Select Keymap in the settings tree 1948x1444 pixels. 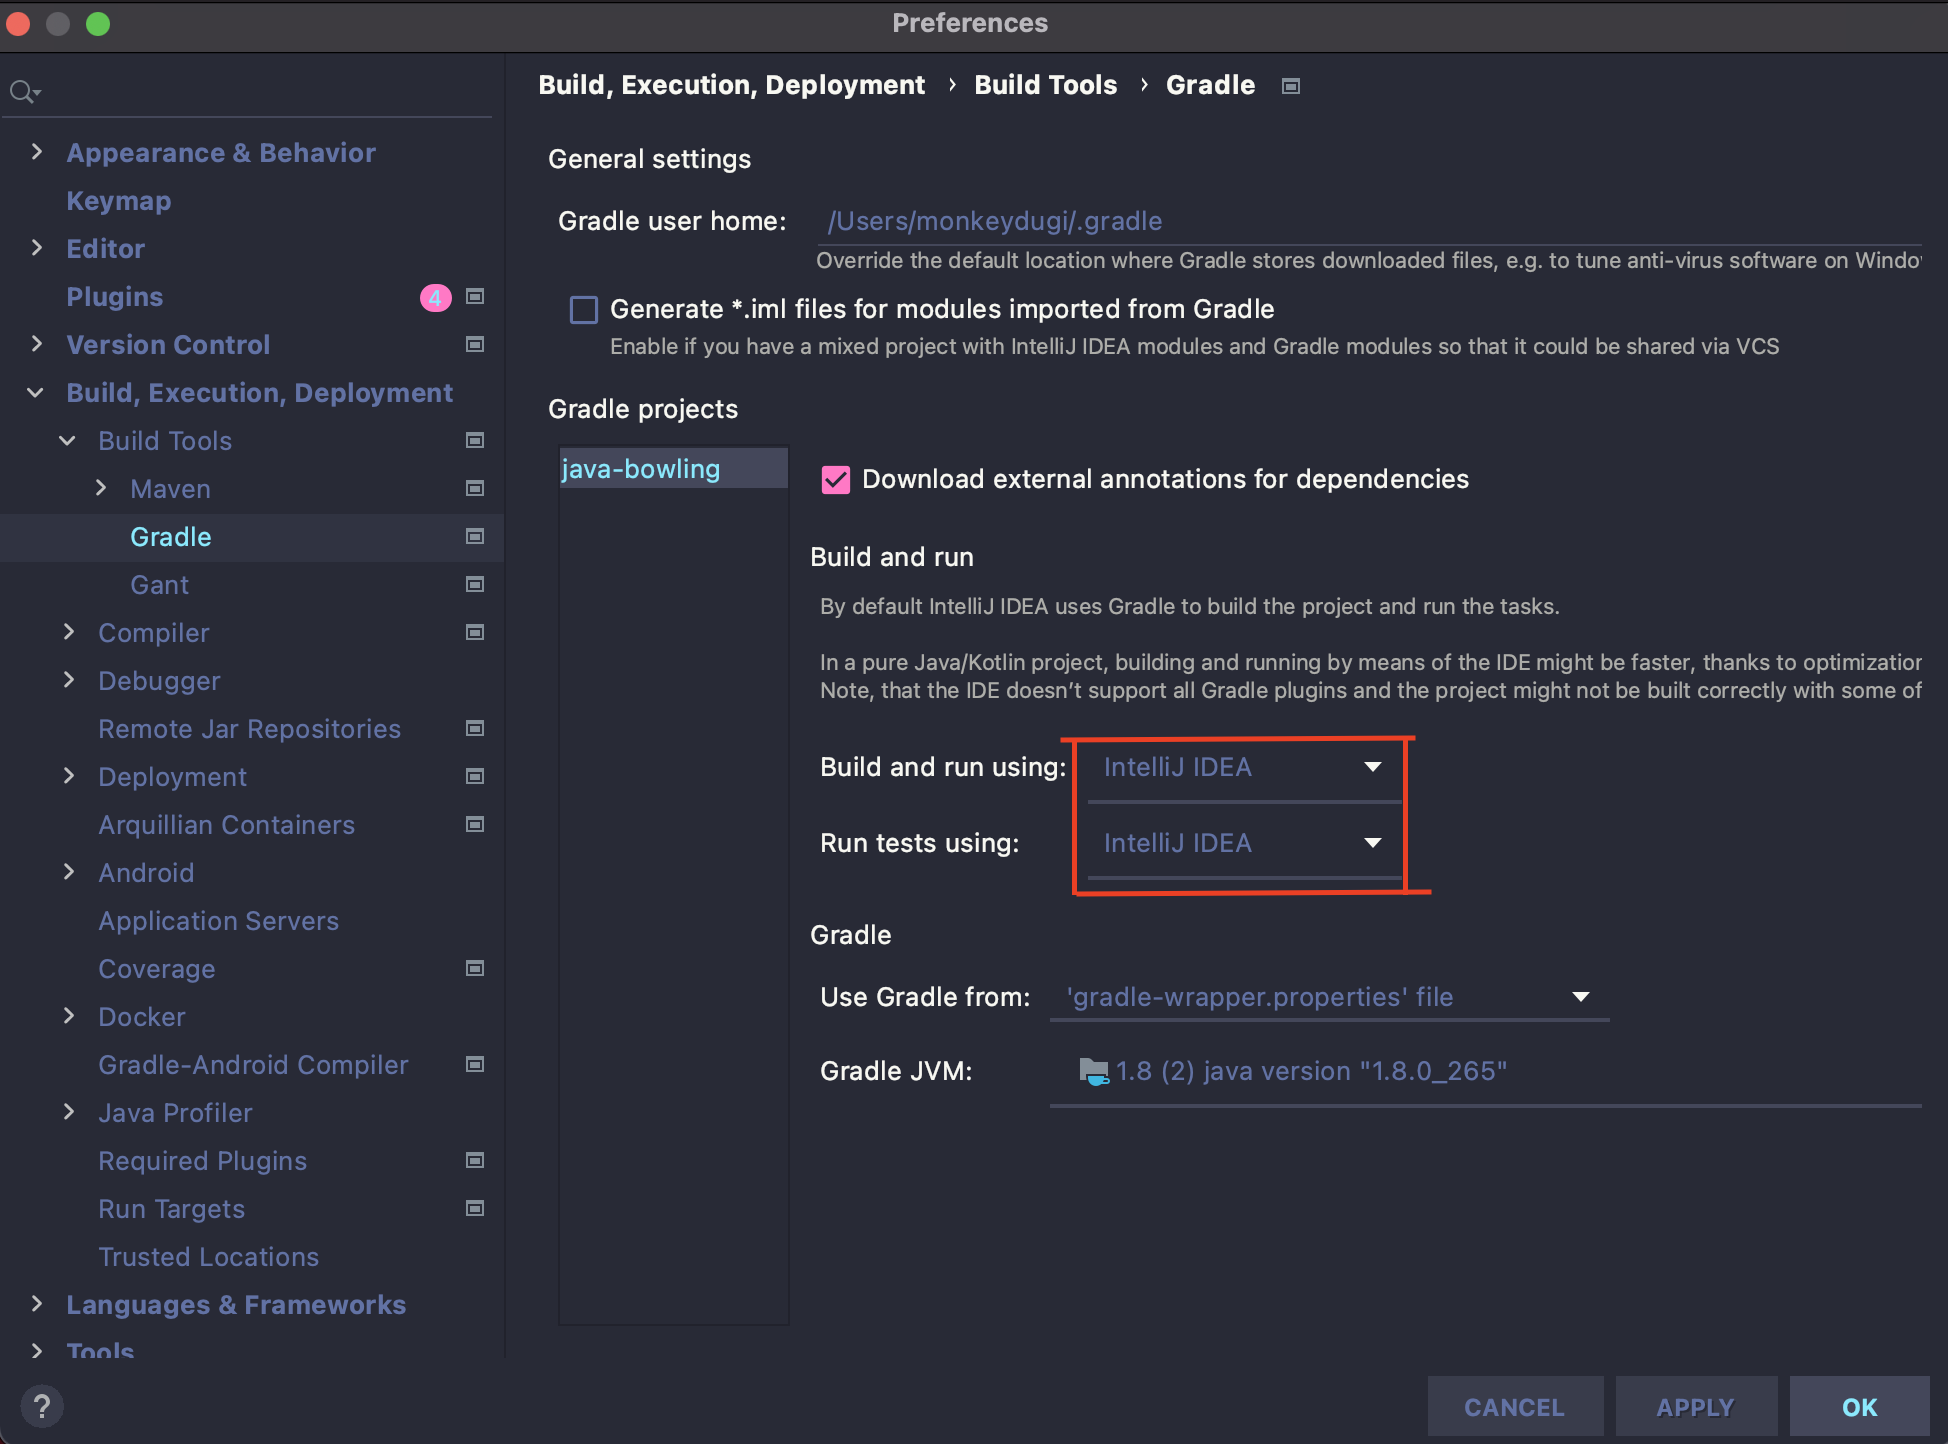(x=118, y=201)
